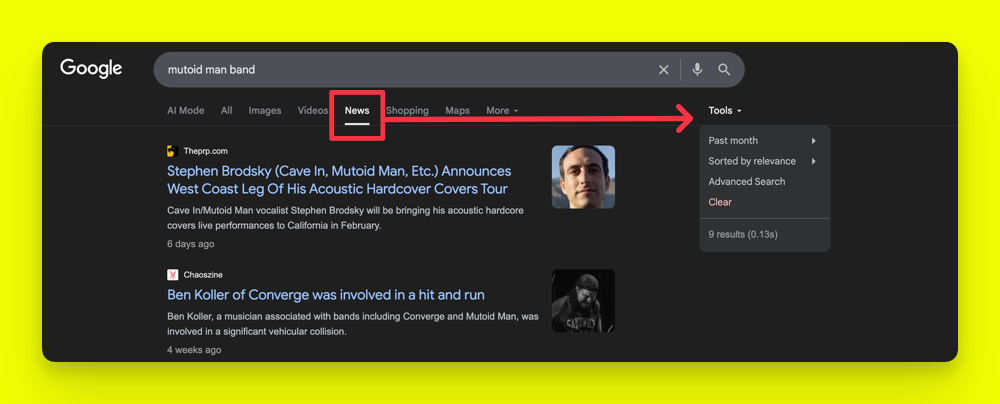Click Clear to reset search filters
Image resolution: width=1000 pixels, height=404 pixels.
720,202
